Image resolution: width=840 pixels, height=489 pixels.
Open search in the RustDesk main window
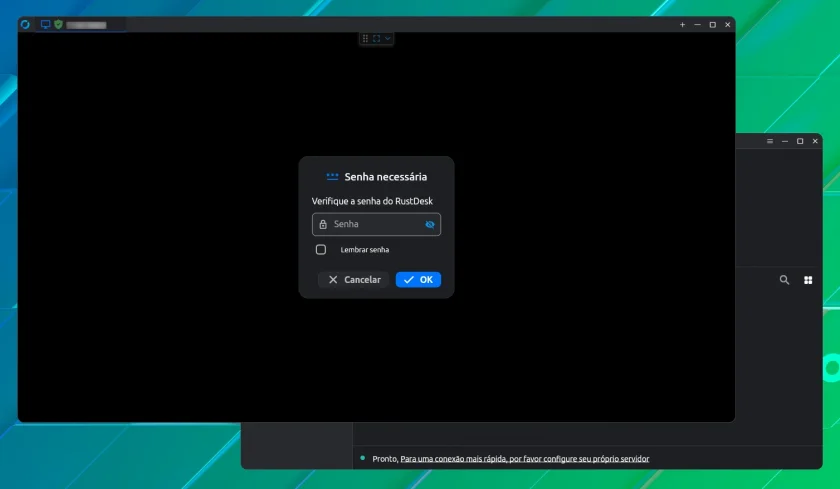[x=784, y=280]
